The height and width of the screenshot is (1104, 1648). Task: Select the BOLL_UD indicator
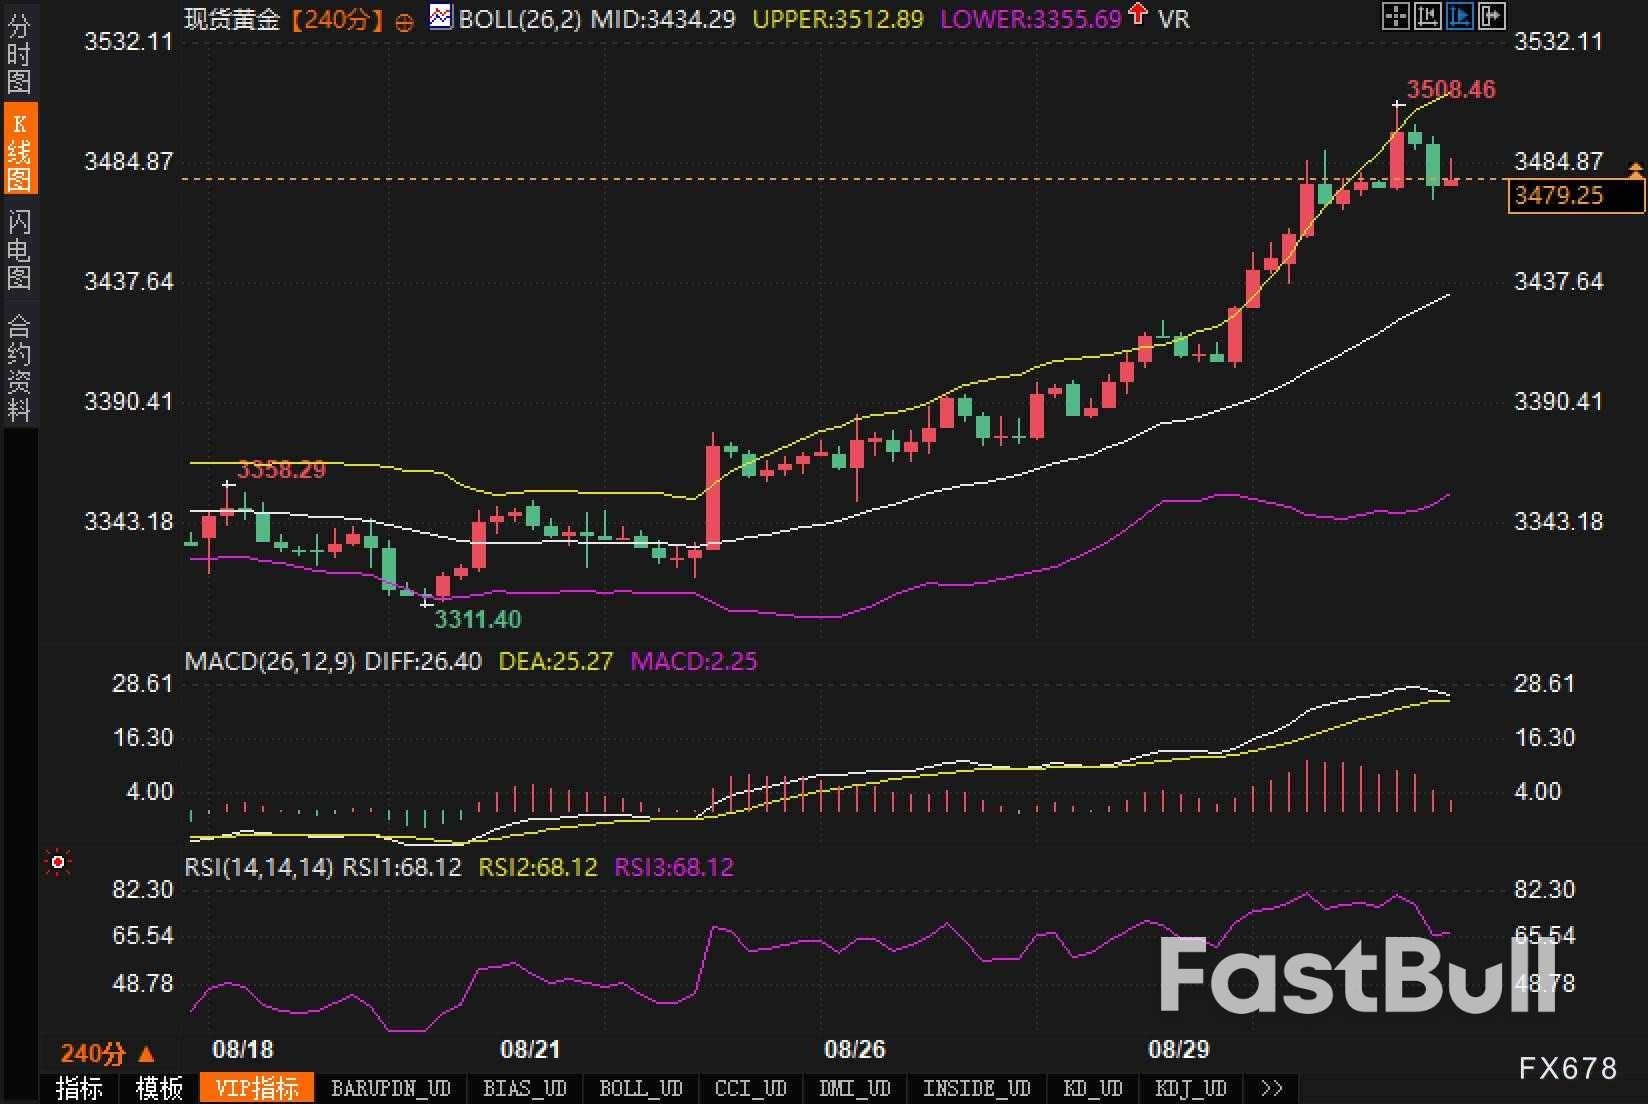click(640, 1088)
